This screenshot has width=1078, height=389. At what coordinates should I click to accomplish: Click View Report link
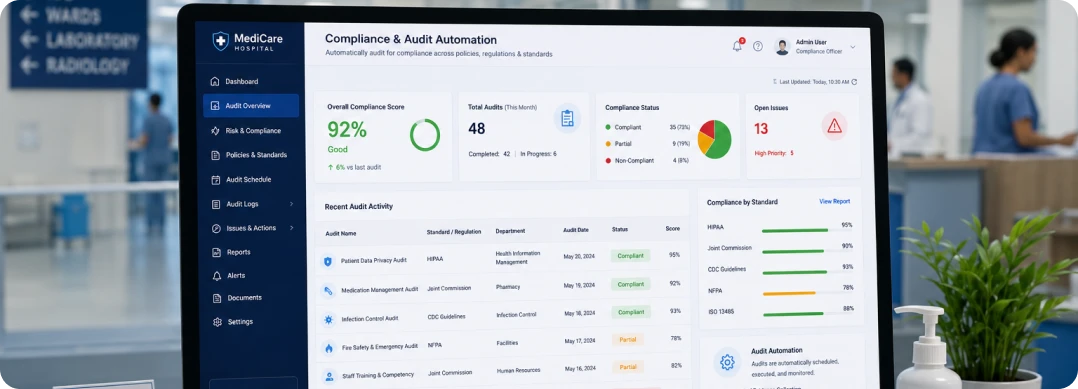point(835,201)
